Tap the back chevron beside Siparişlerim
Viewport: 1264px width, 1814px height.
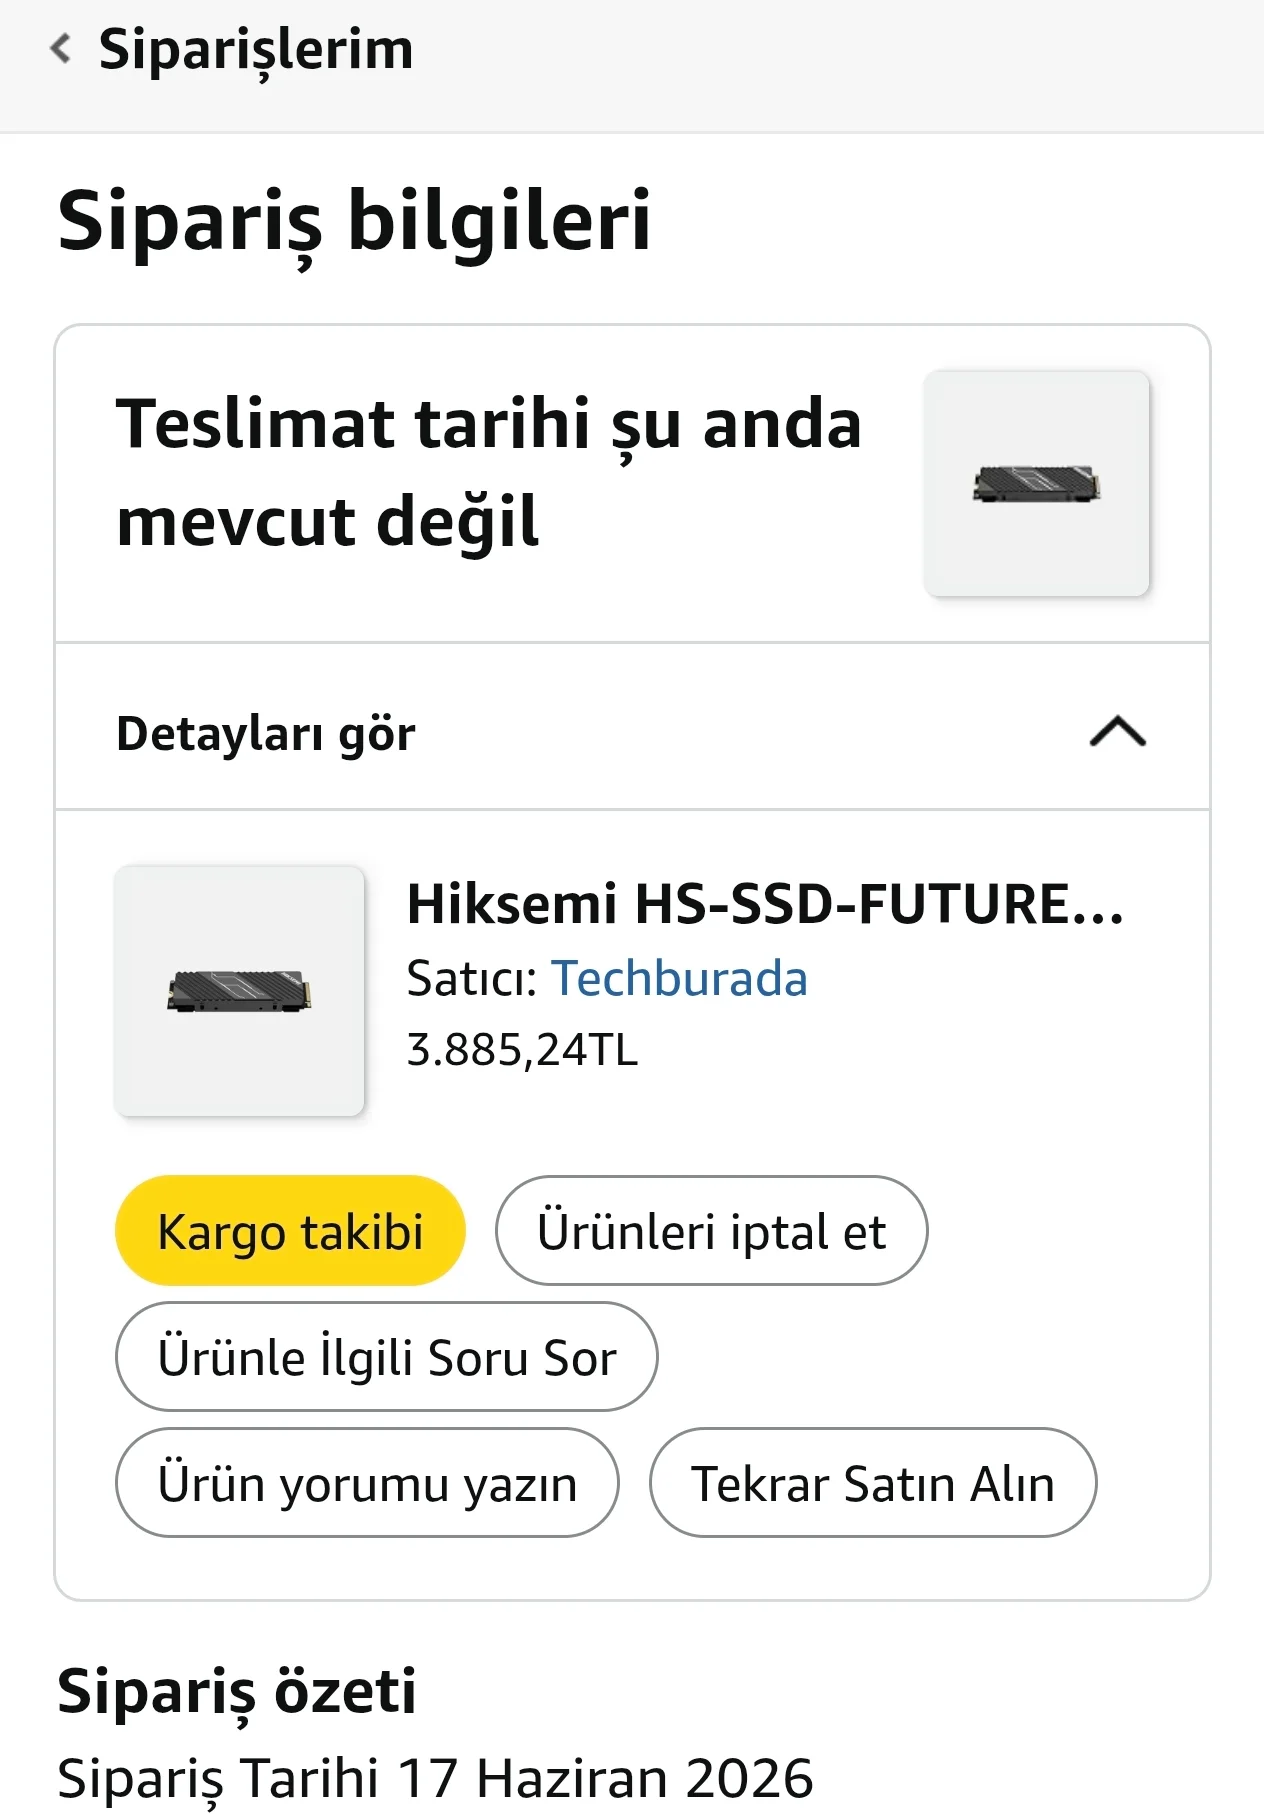click(x=61, y=48)
